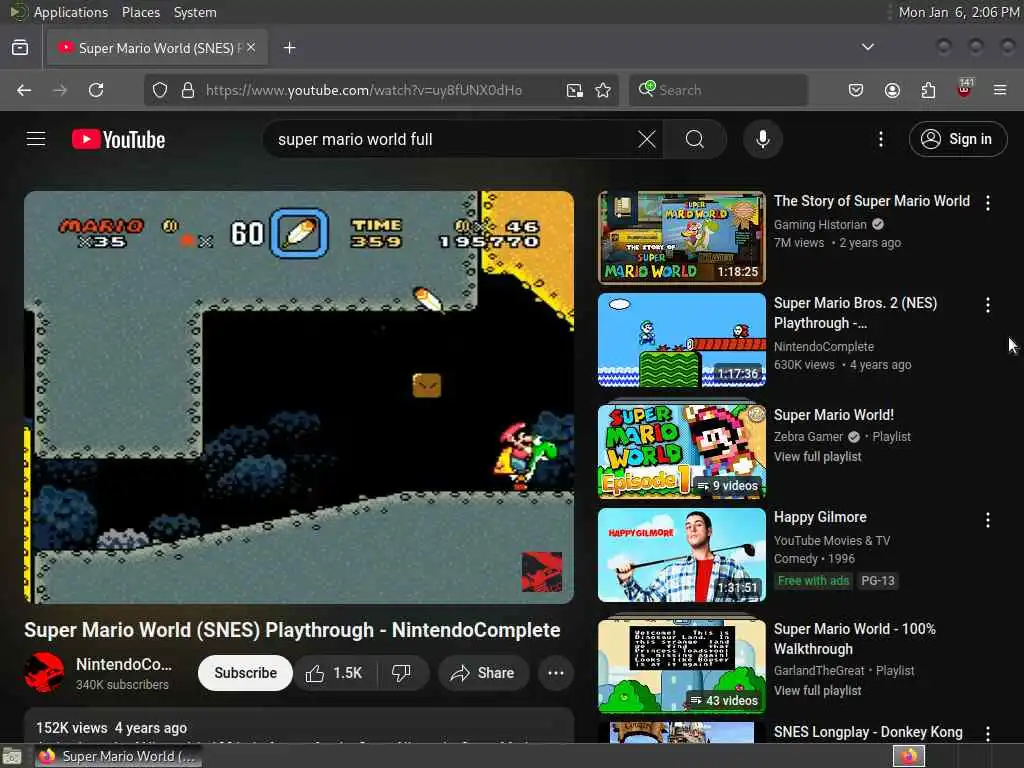This screenshot has width=1024, height=768.
Task: Open Super Mario World 100% Walkthrough thumbnail
Action: (681, 666)
